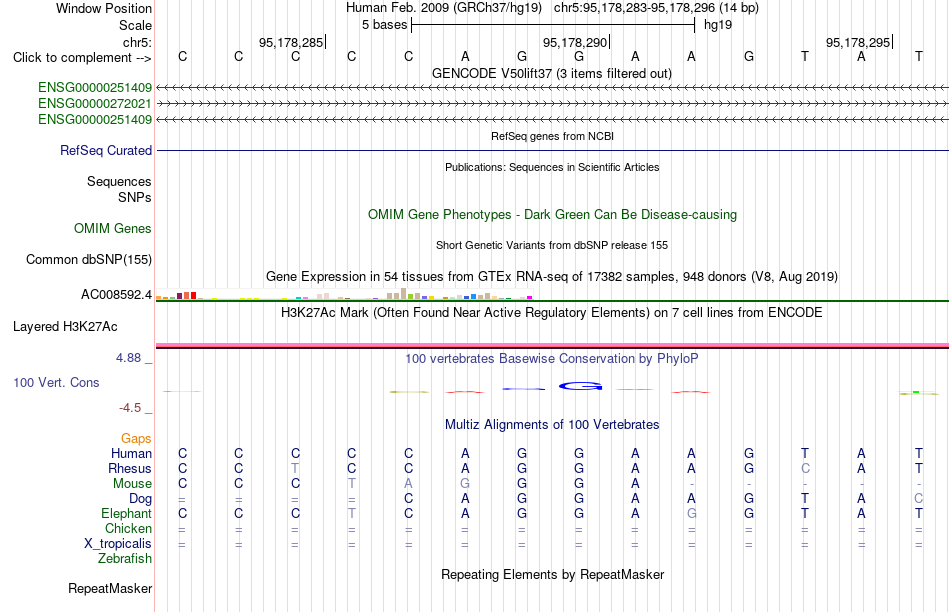Open 'Multiz Alignments of 100 Vertebrates' title
Image resolution: width=950 pixels, height=612 pixels.
[552, 424]
